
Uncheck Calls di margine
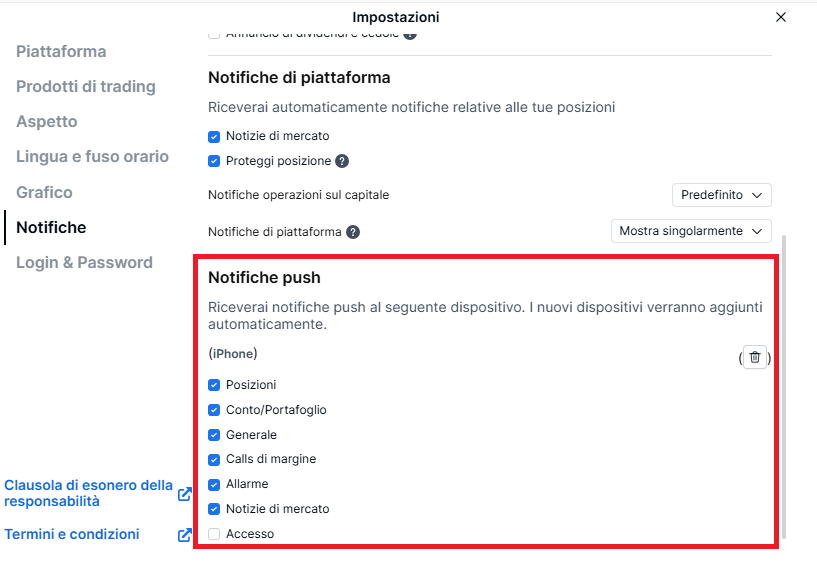tap(214, 460)
